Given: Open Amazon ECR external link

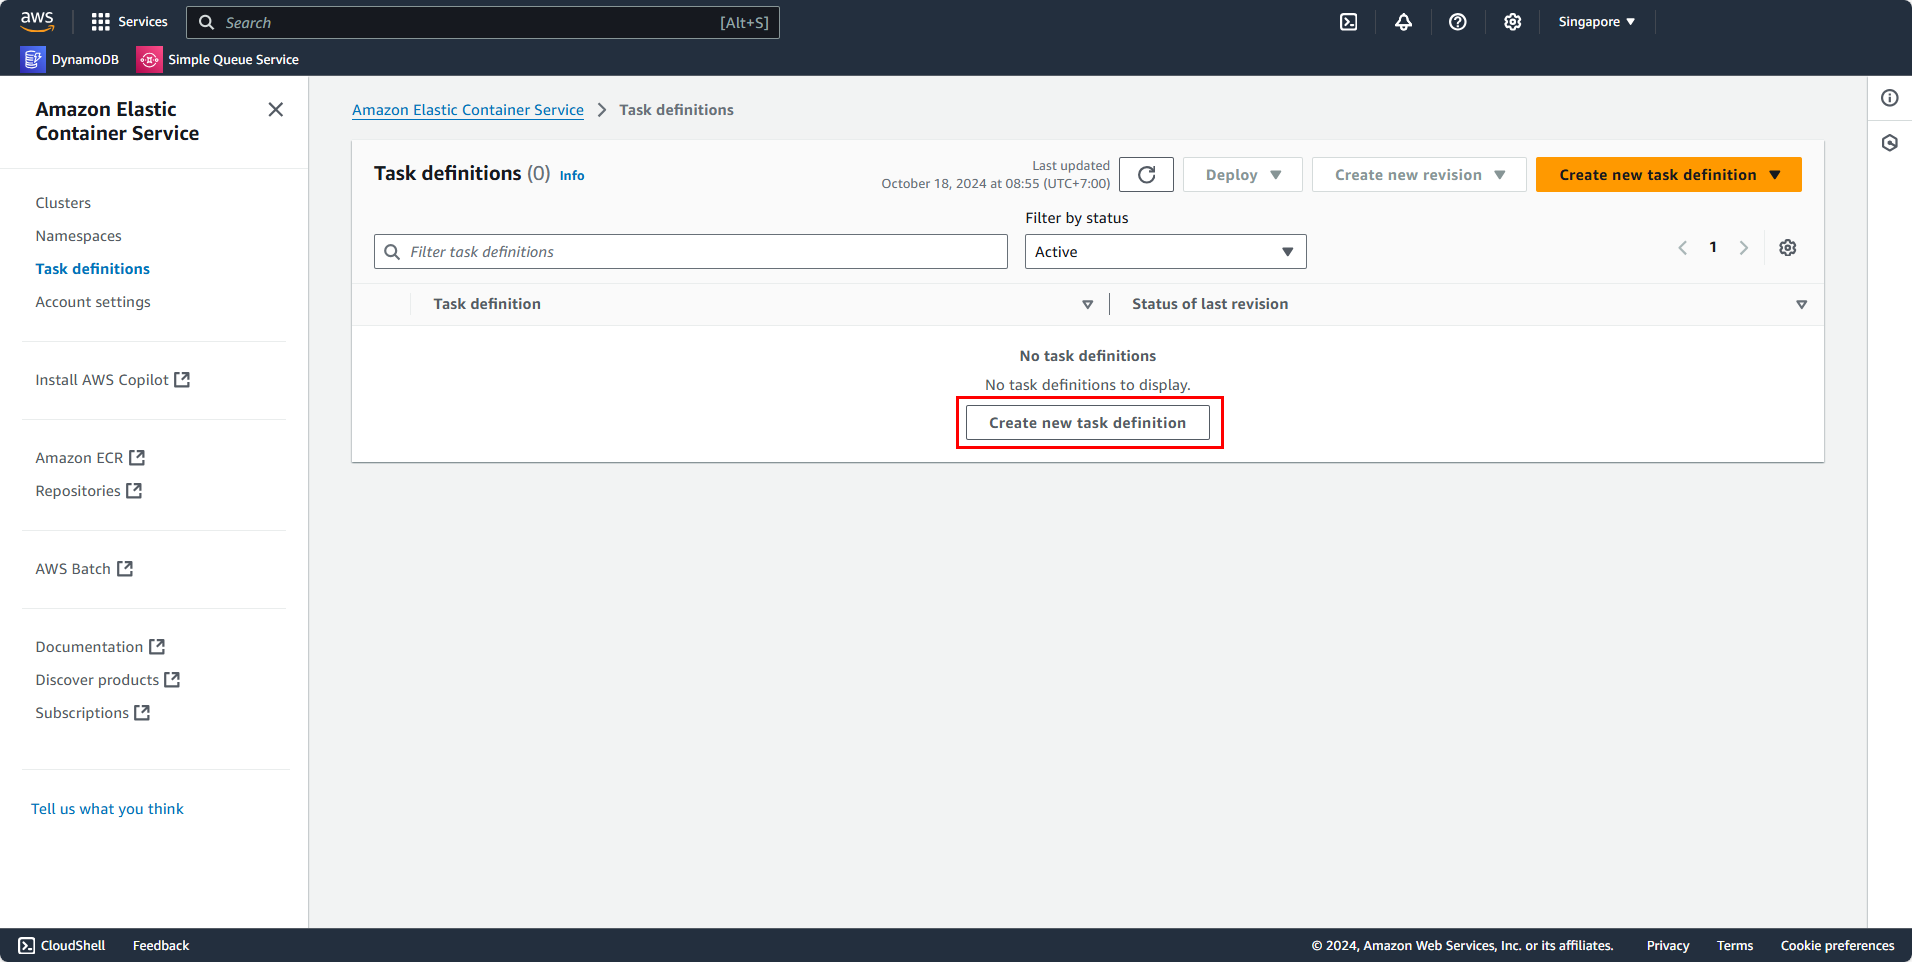Looking at the screenshot, I should [x=90, y=458].
